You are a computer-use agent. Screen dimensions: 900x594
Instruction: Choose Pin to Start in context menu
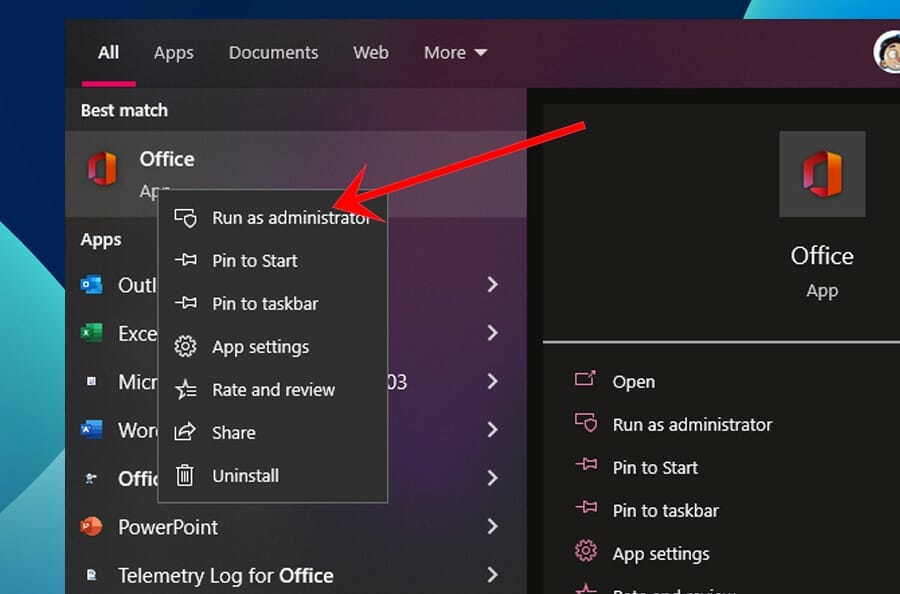pos(273,261)
